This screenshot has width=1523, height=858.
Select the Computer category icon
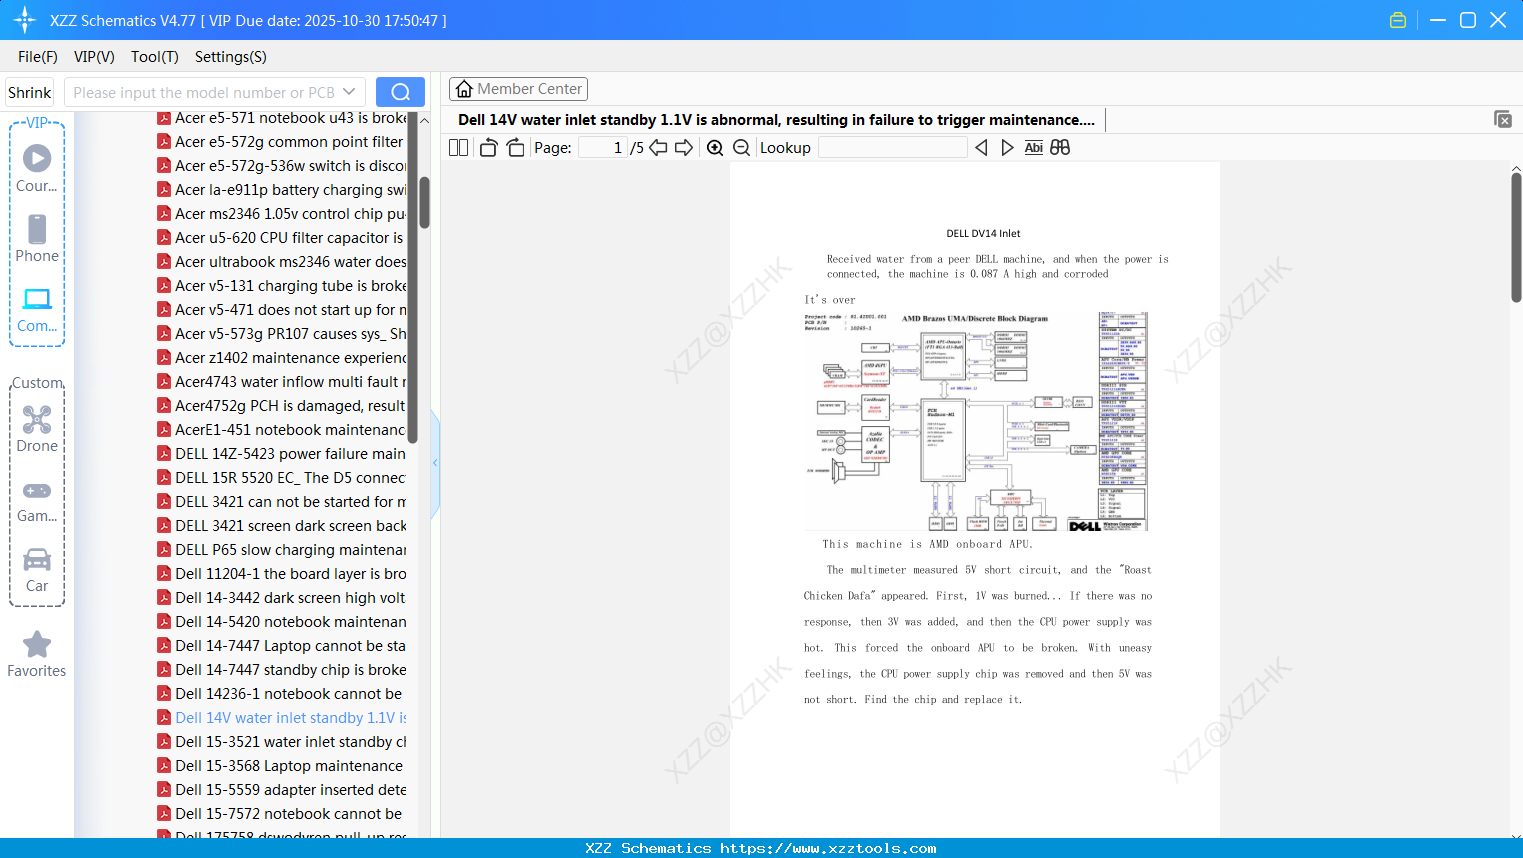click(x=37, y=309)
